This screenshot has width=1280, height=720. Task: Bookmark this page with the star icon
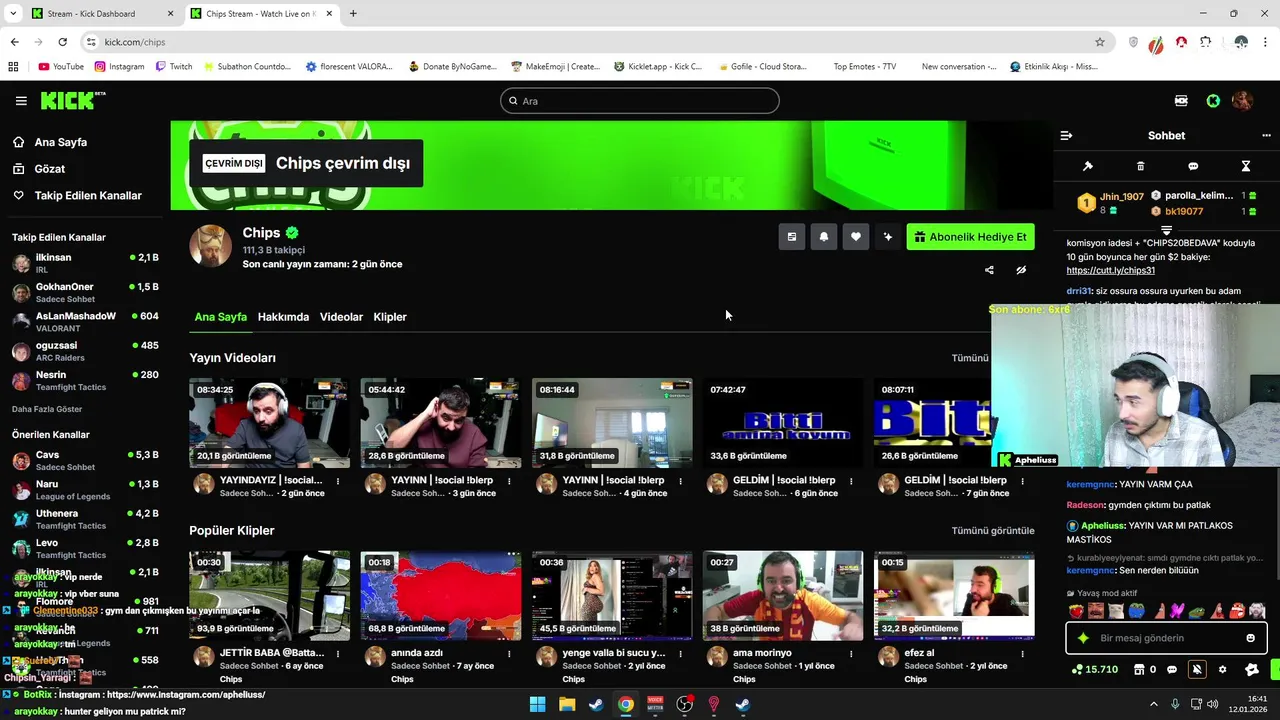point(1100,42)
